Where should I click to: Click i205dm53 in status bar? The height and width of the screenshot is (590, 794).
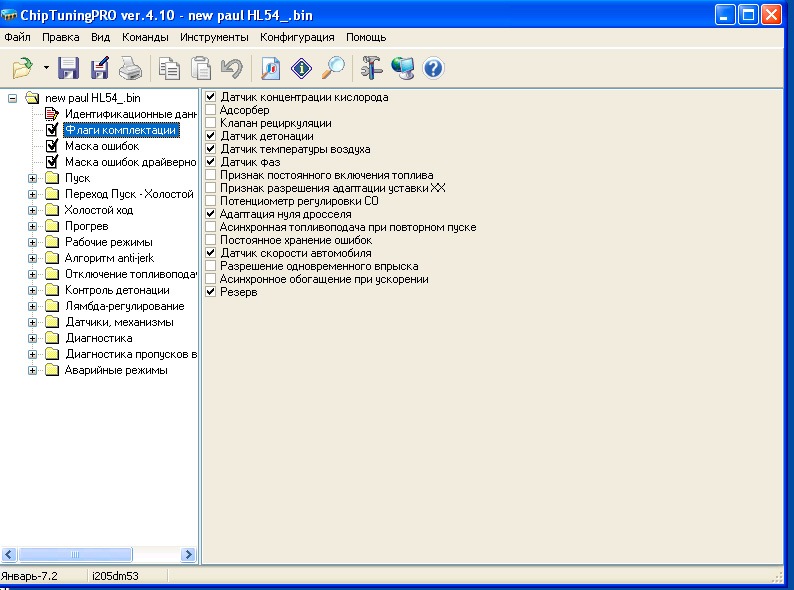click(x=115, y=576)
